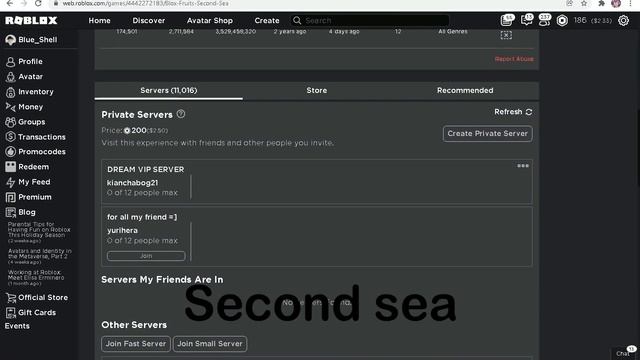The image size is (640, 360).
Task: Open the Avatar sidebar icon
Action: point(11,77)
